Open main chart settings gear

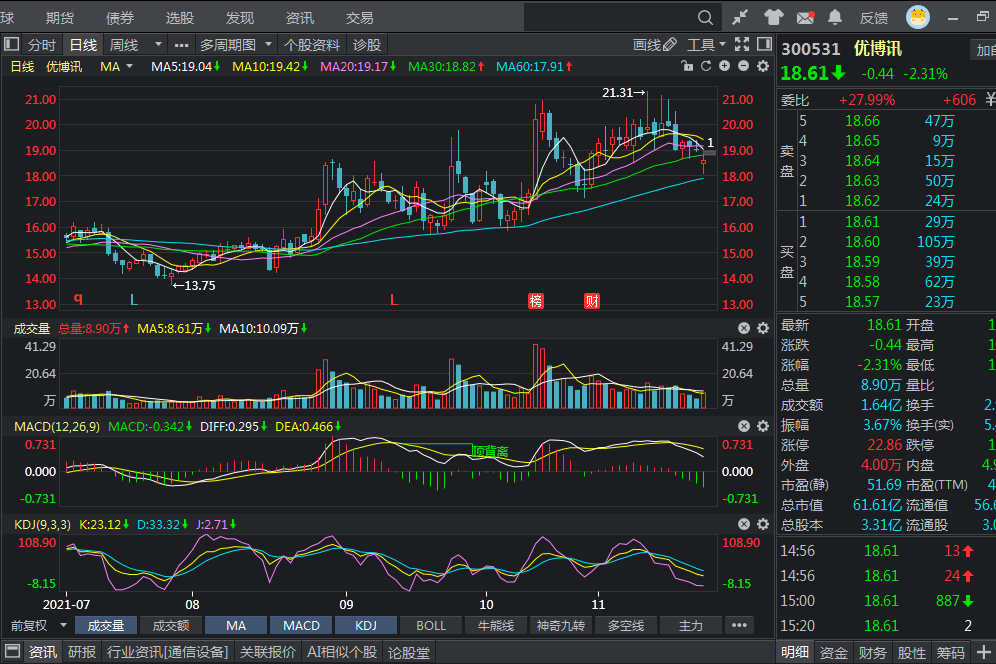(763, 66)
